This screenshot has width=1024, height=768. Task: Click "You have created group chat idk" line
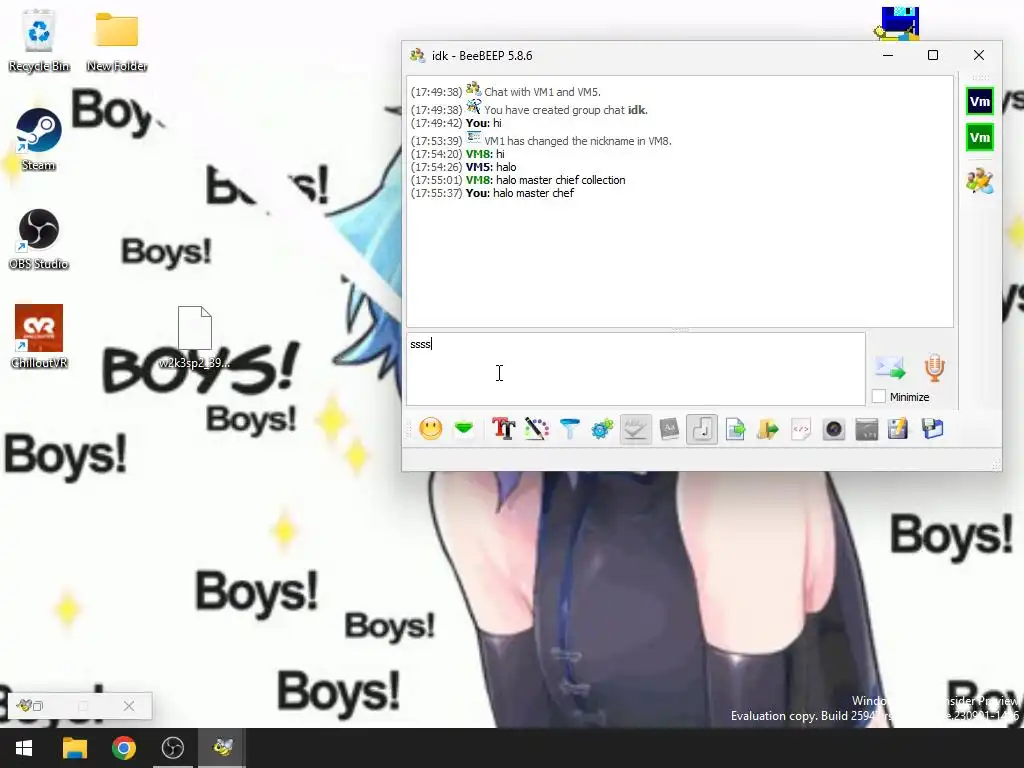566,110
